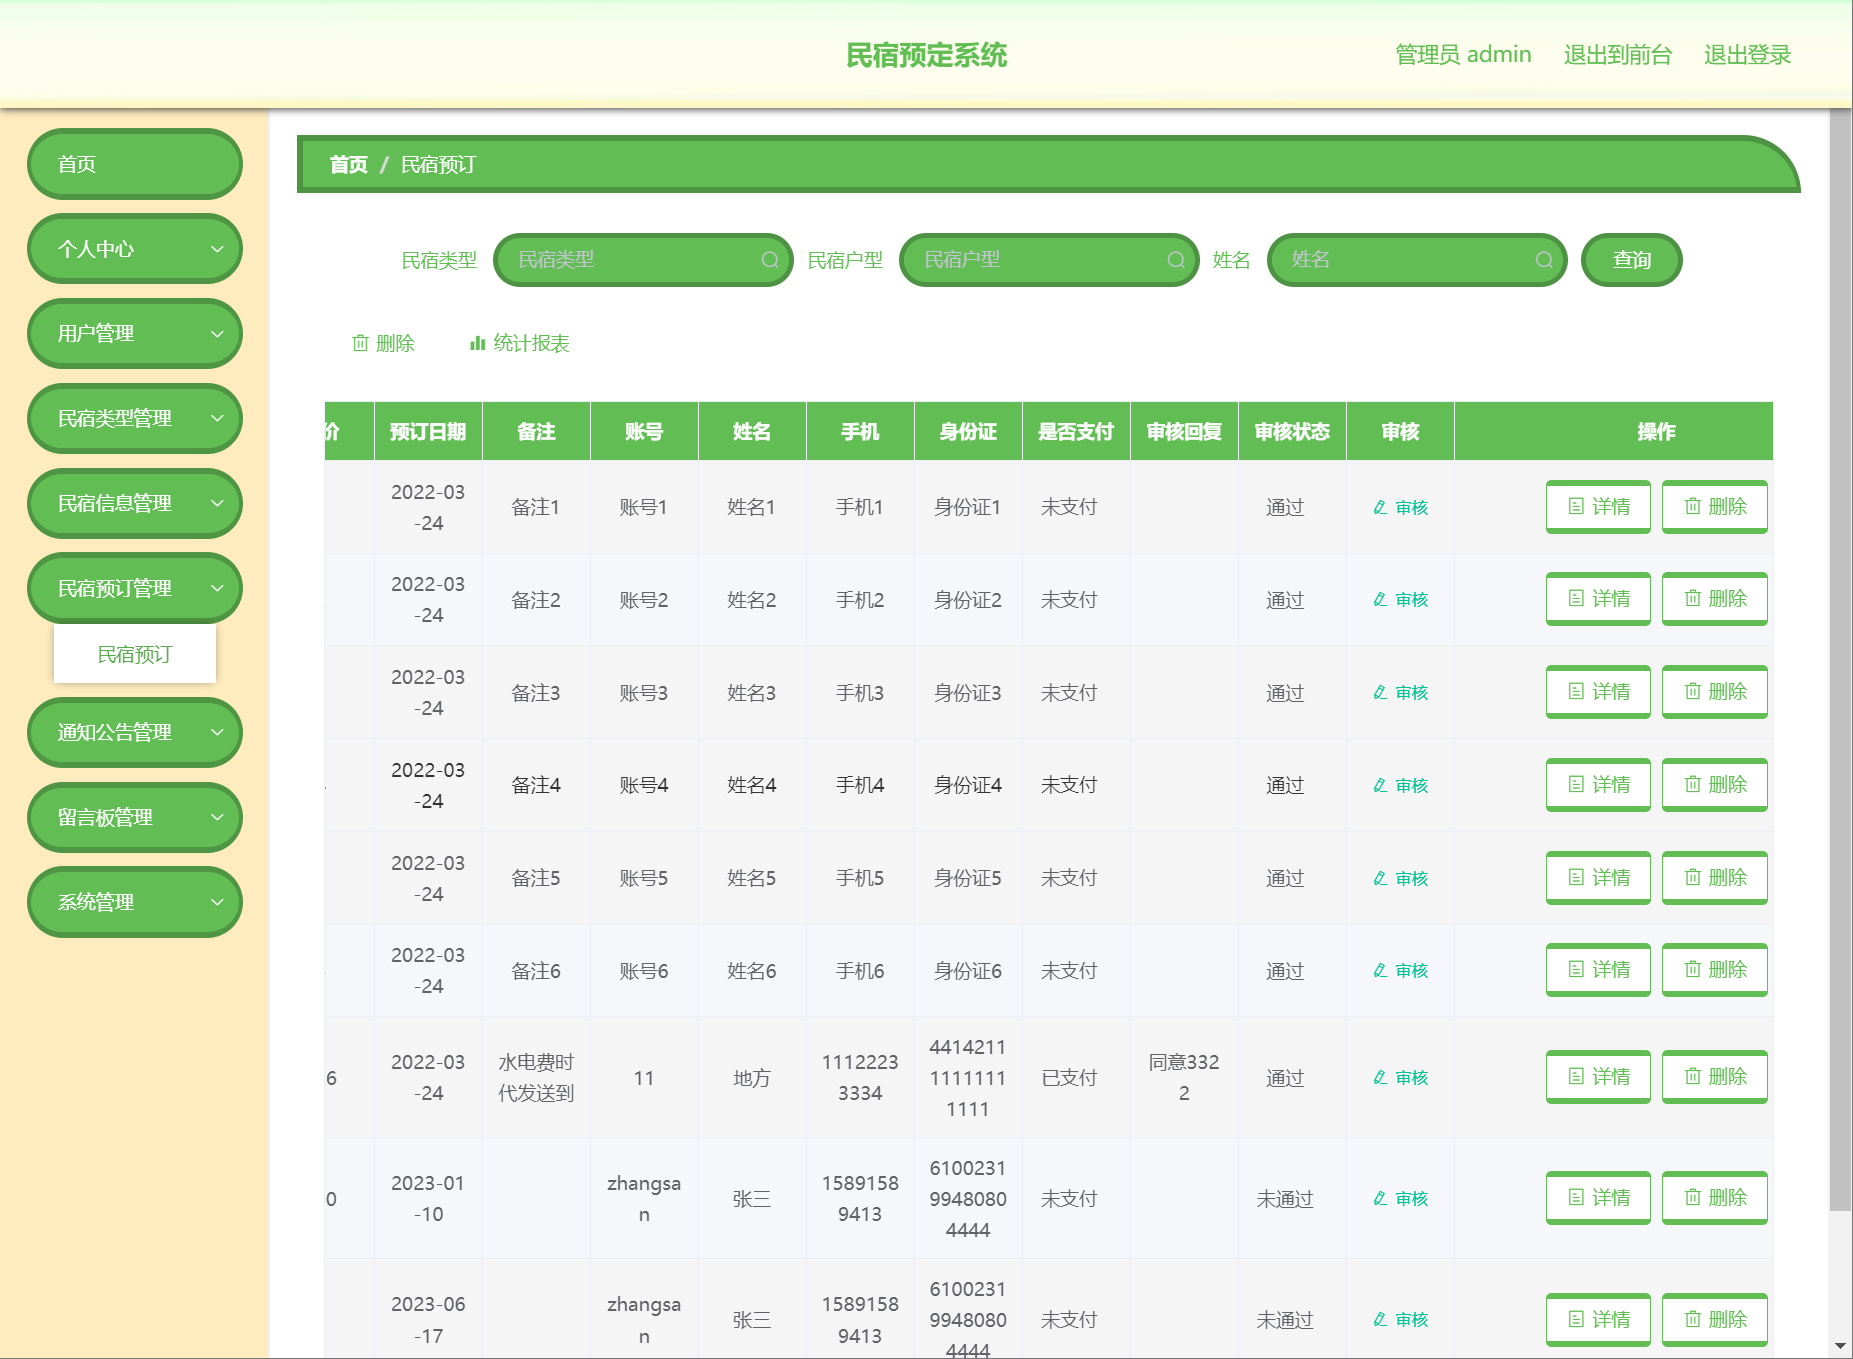
Task: Click search icon in 民宿户型 field
Action: pyautogui.click(x=1176, y=260)
